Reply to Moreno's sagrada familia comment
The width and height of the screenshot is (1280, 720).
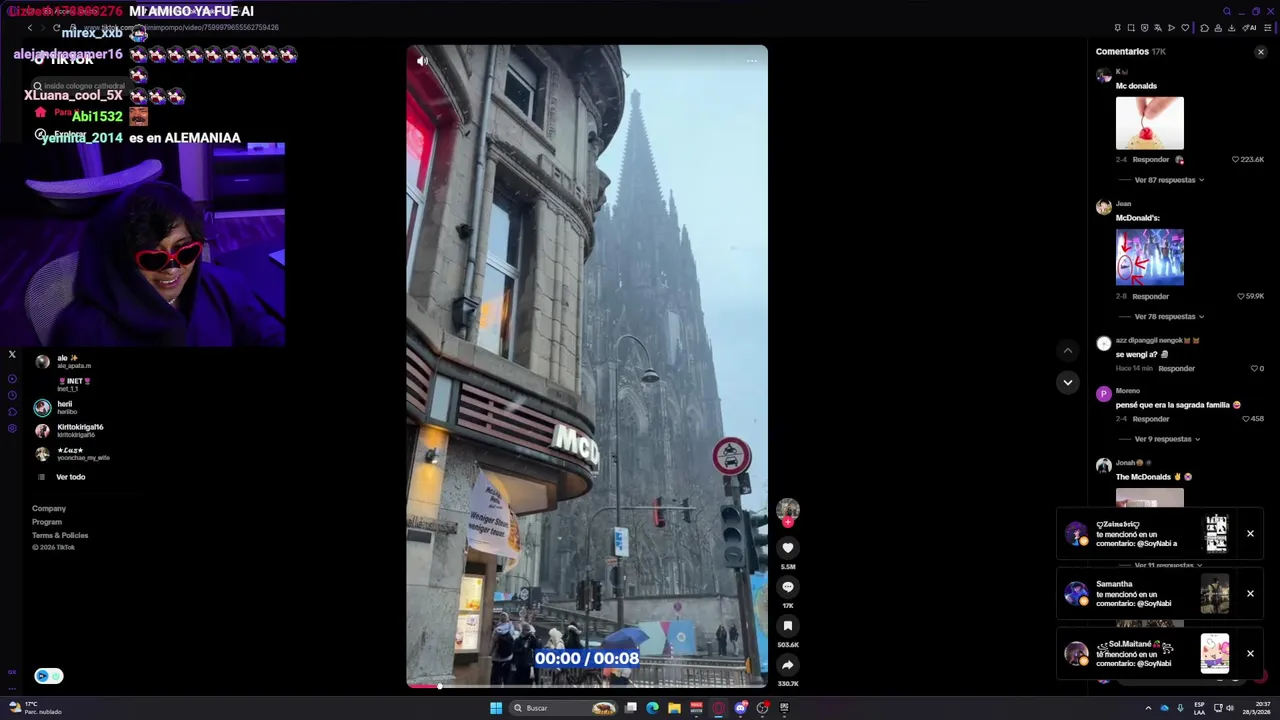[1150, 419]
